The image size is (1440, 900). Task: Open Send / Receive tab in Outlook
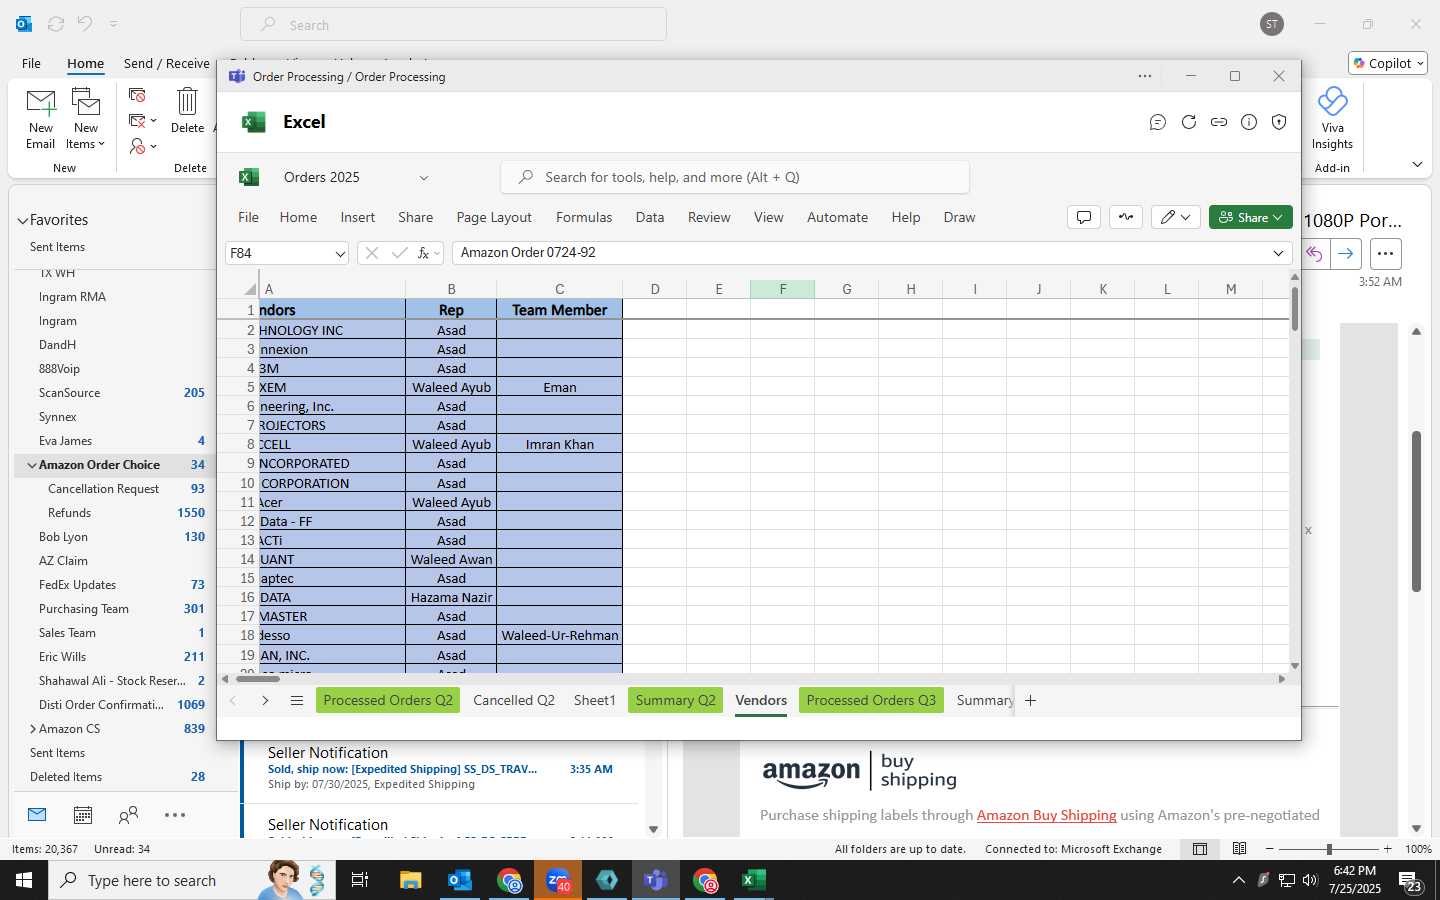pyautogui.click(x=167, y=63)
